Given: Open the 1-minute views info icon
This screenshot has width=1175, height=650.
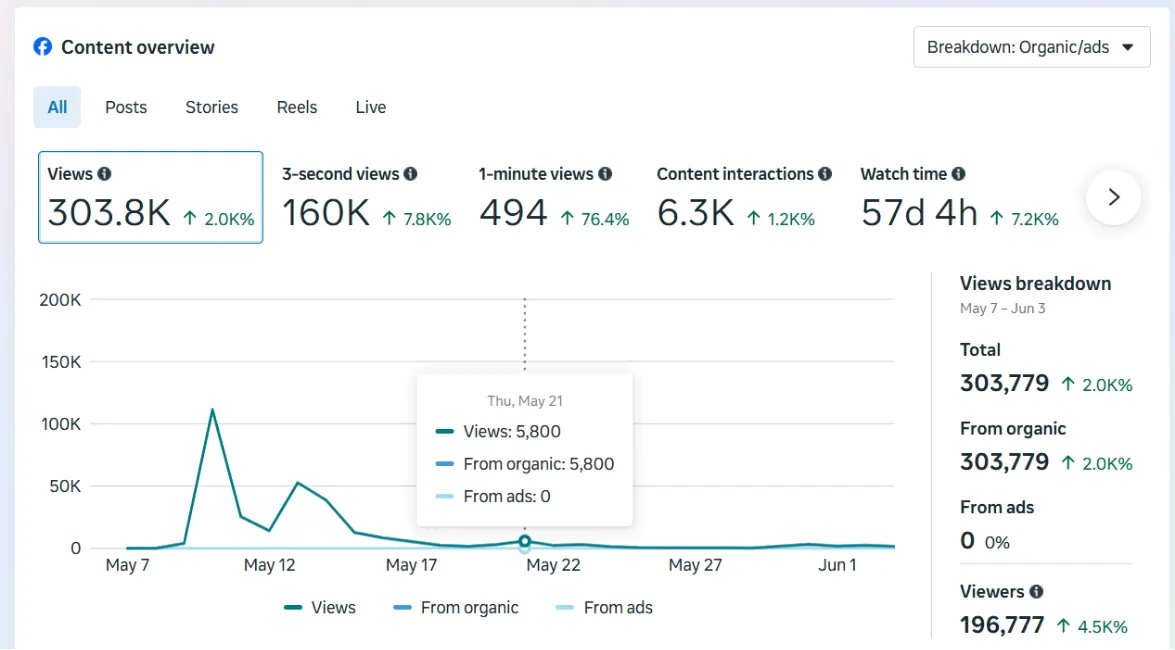Looking at the screenshot, I should click(x=605, y=174).
